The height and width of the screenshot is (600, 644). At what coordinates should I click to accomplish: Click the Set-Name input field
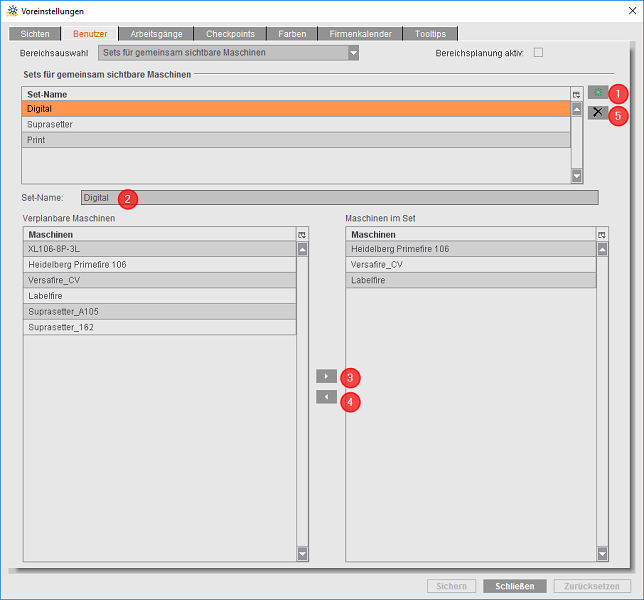[340, 198]
